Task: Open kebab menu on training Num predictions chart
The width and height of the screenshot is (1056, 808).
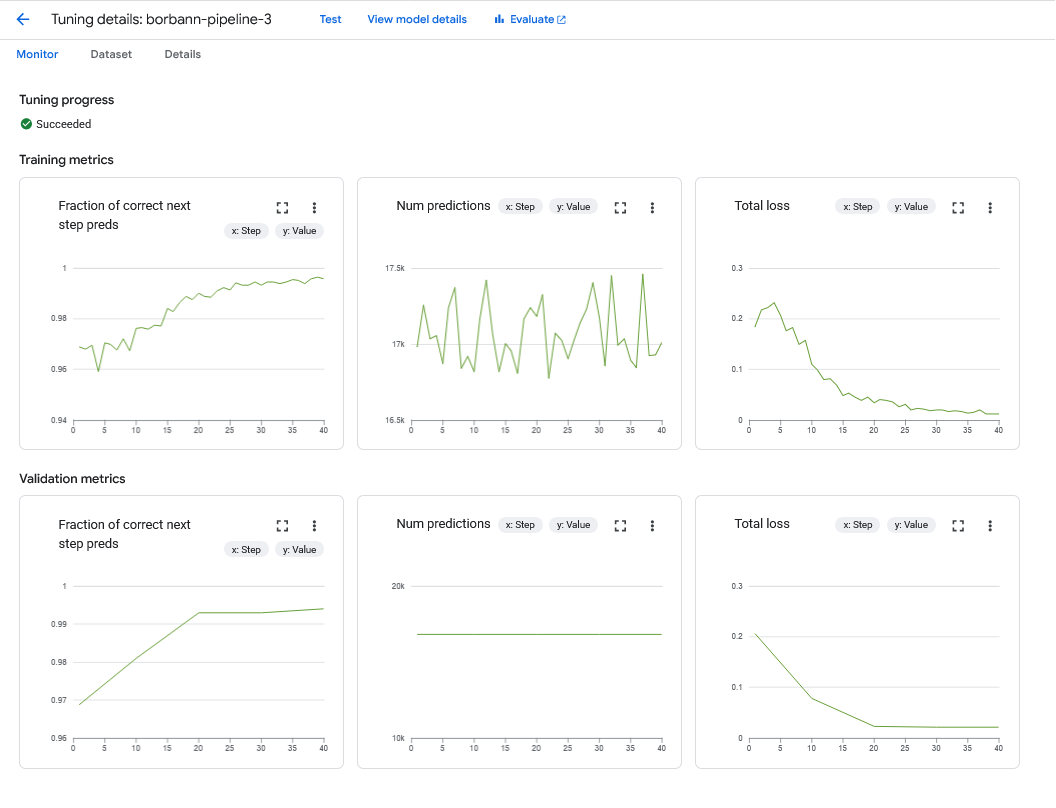Action: (652, 207)
